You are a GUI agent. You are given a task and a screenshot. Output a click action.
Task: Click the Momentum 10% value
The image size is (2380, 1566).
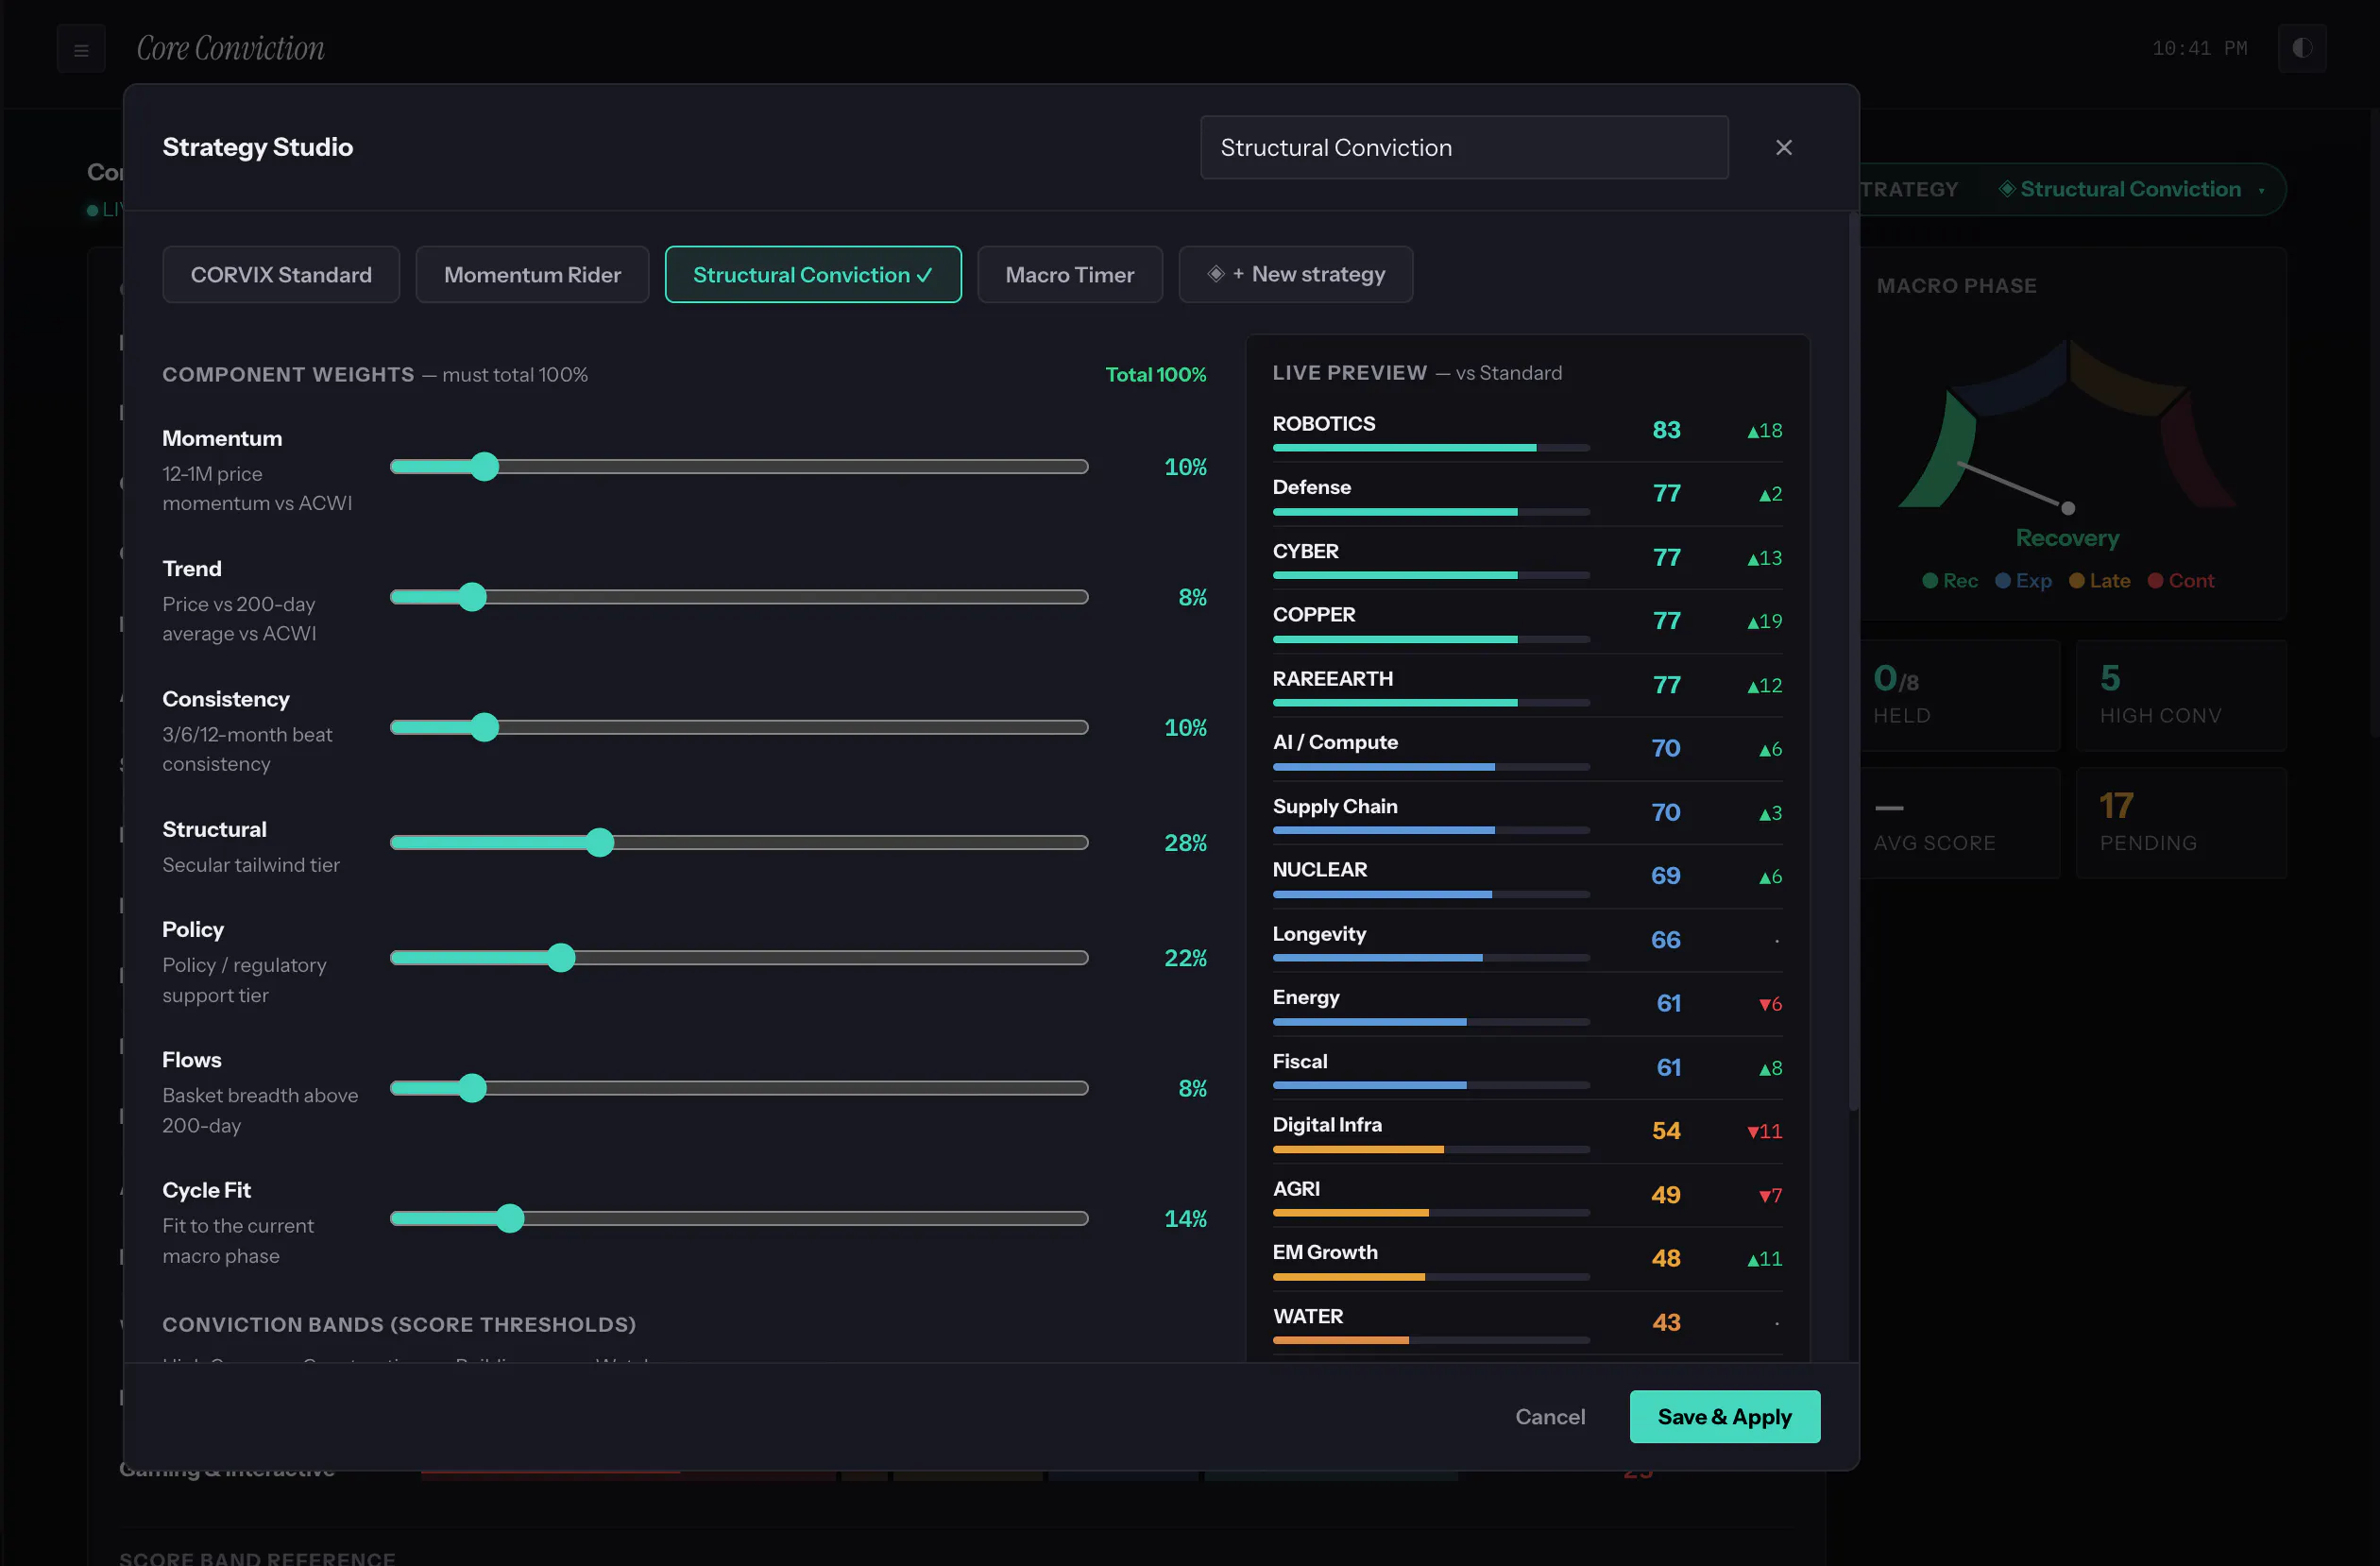tap(1185, 467)
